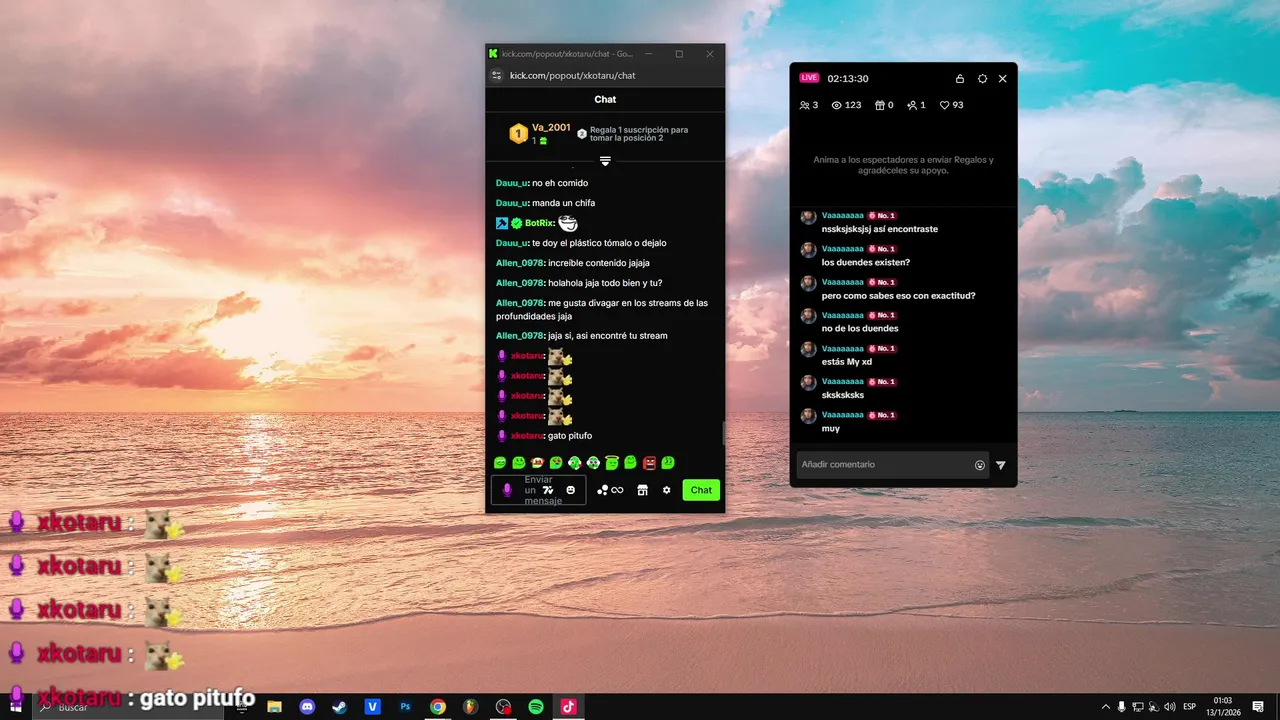Click the new followers icon showing 1
This screenshot has width=1280, height=720.
tap(912, 105)
